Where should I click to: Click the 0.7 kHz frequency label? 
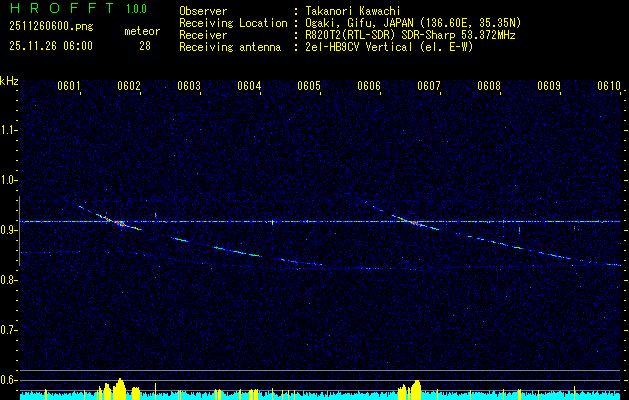point(9,330)
